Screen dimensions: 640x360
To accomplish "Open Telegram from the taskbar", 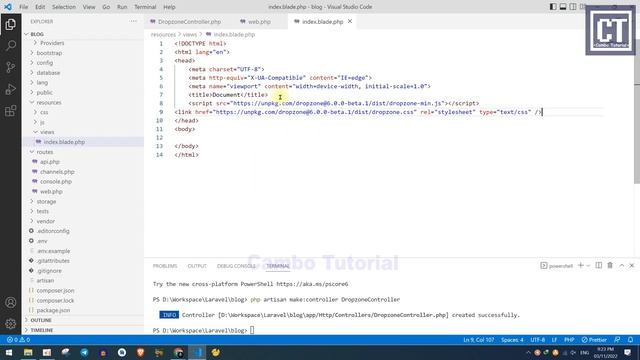I will 84,352.
